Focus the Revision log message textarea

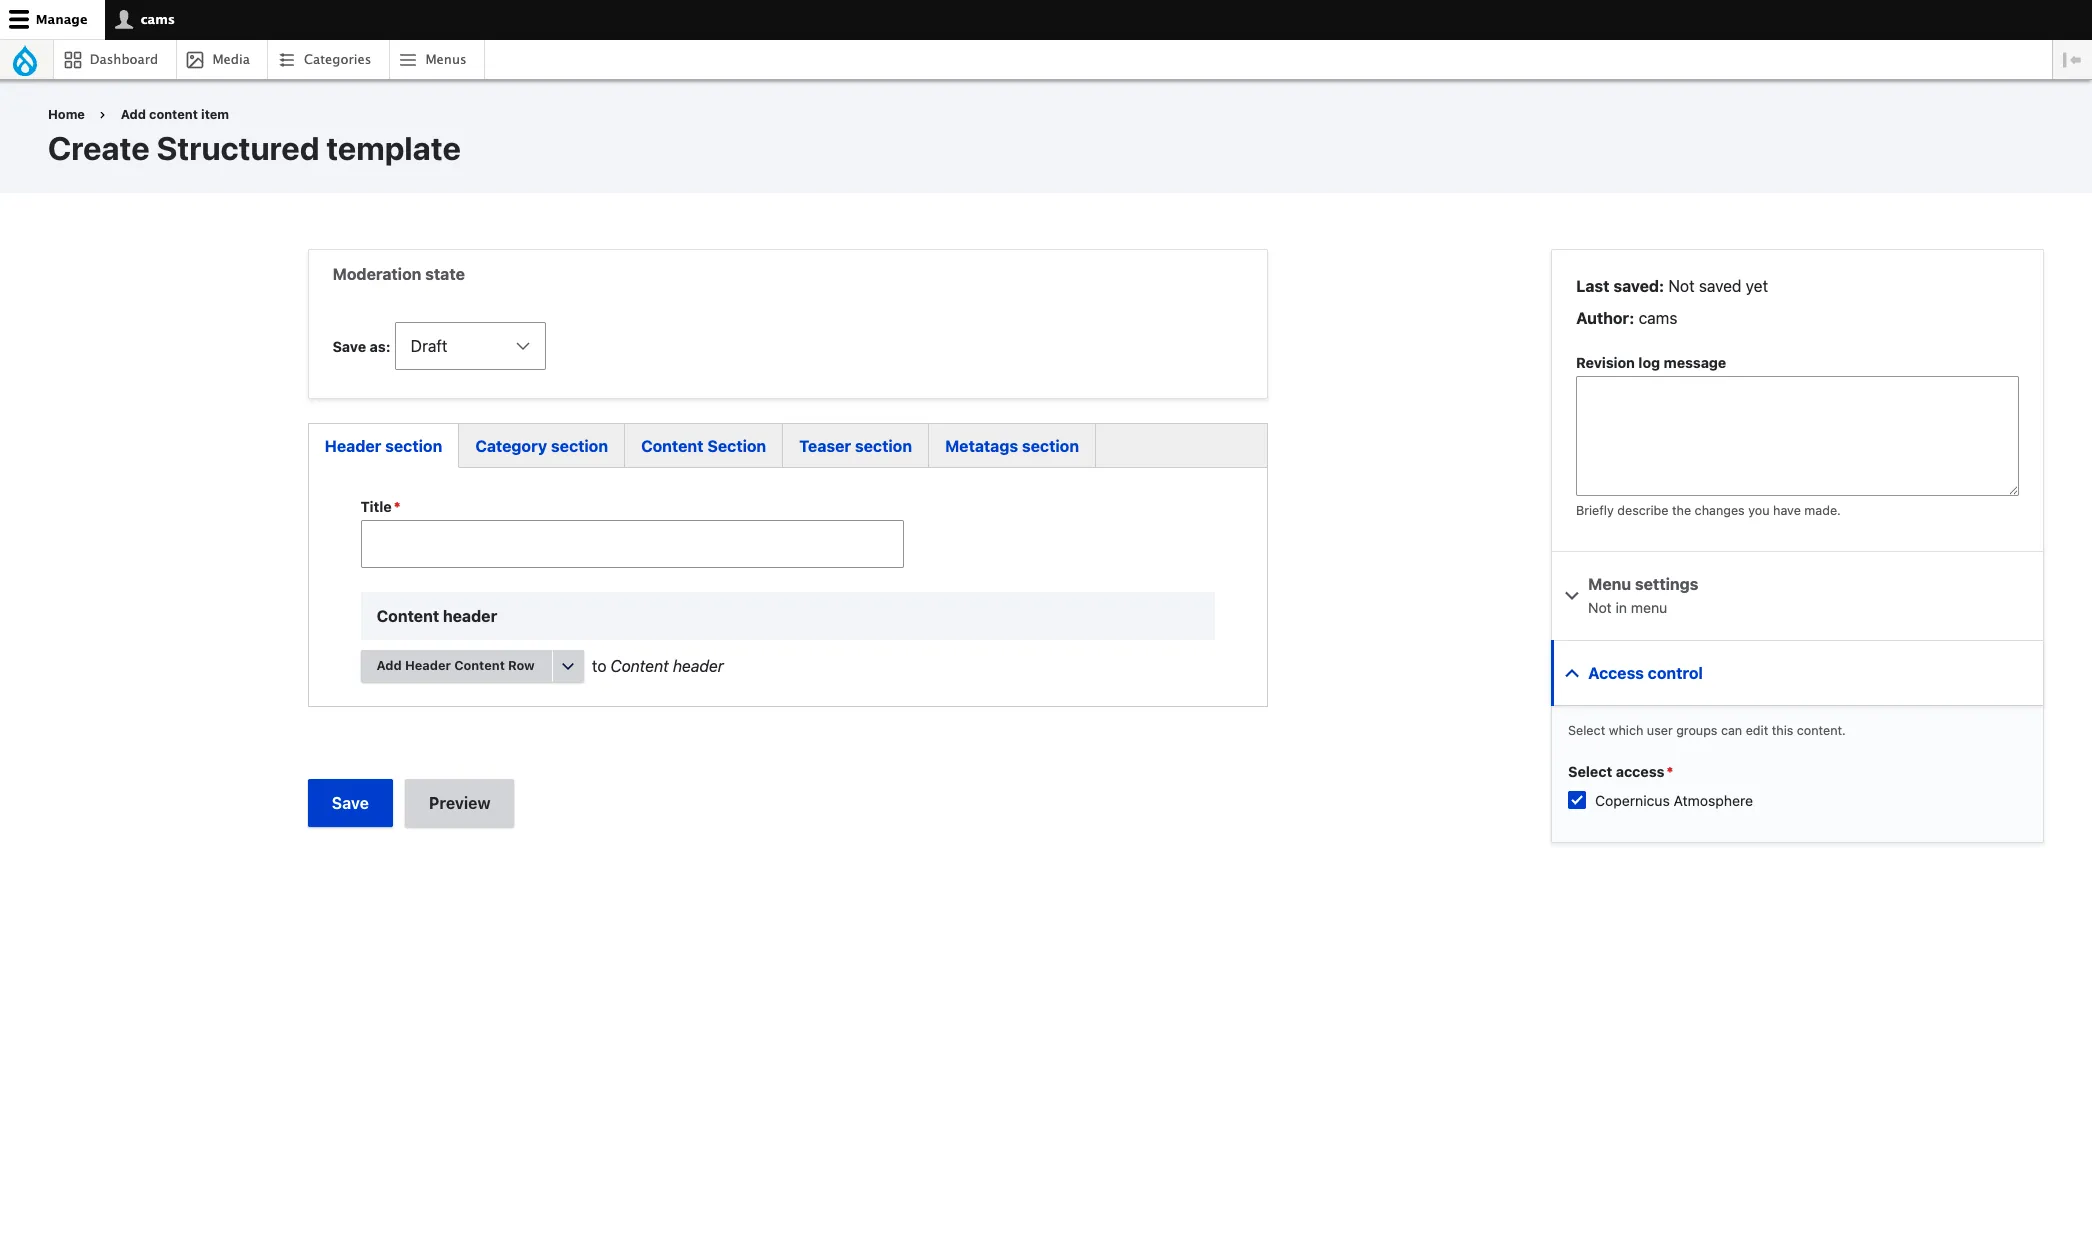1797,436
